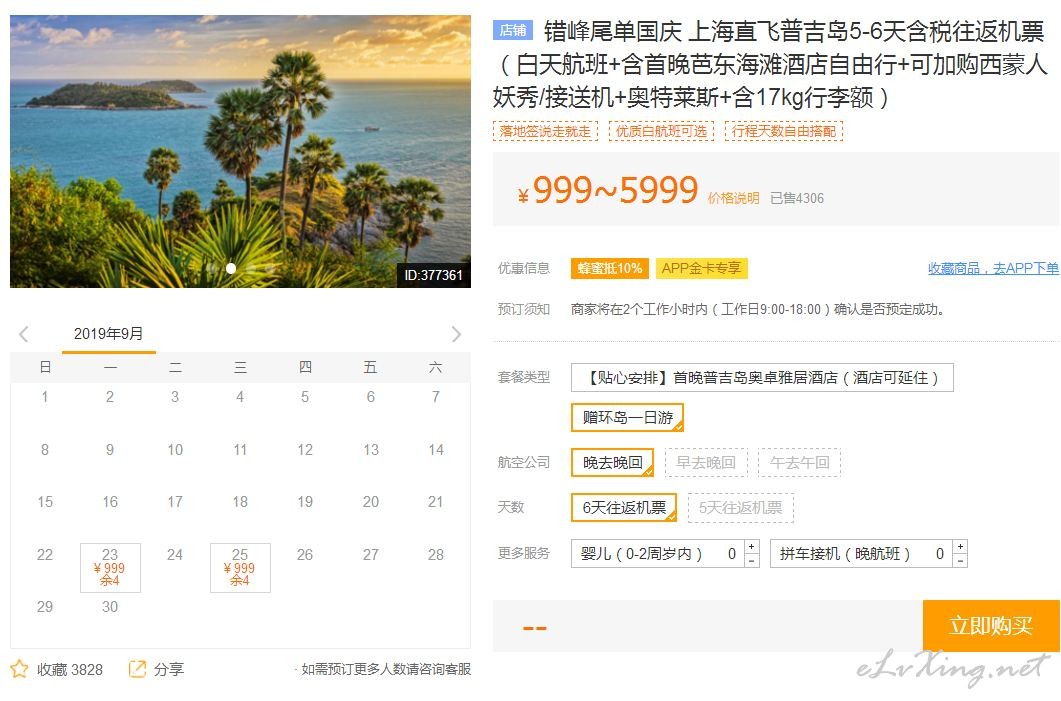Click the 蜂蜜抵10% discount tag
This screenshot has height=701, width=1061.
pyautogui.click(x=610, y=269)
